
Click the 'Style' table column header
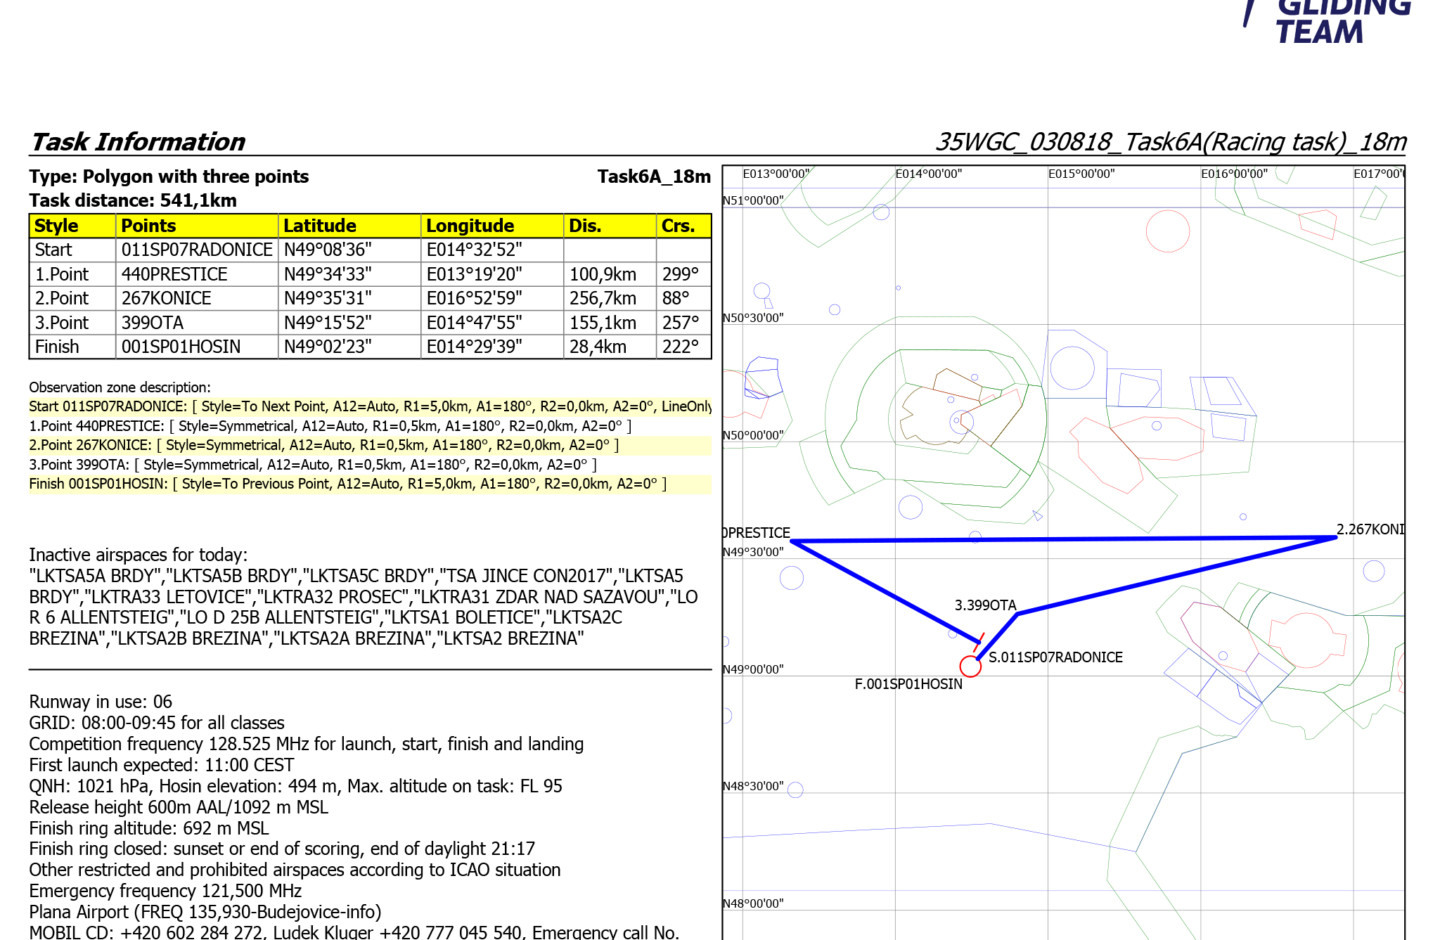tap(56, 226)
